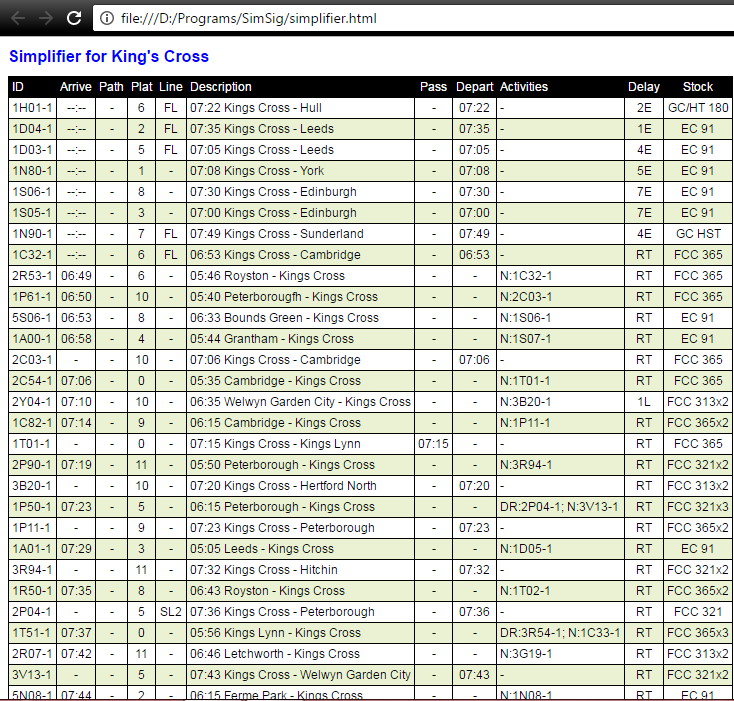734x701 pixels.
Task: Click the Pass column header
Action: point(433,87)
